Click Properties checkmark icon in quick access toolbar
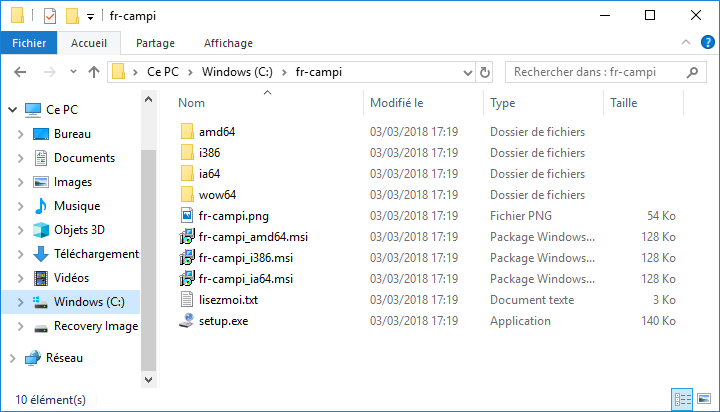The image size is (720, 412). click(x=50, y=16)
